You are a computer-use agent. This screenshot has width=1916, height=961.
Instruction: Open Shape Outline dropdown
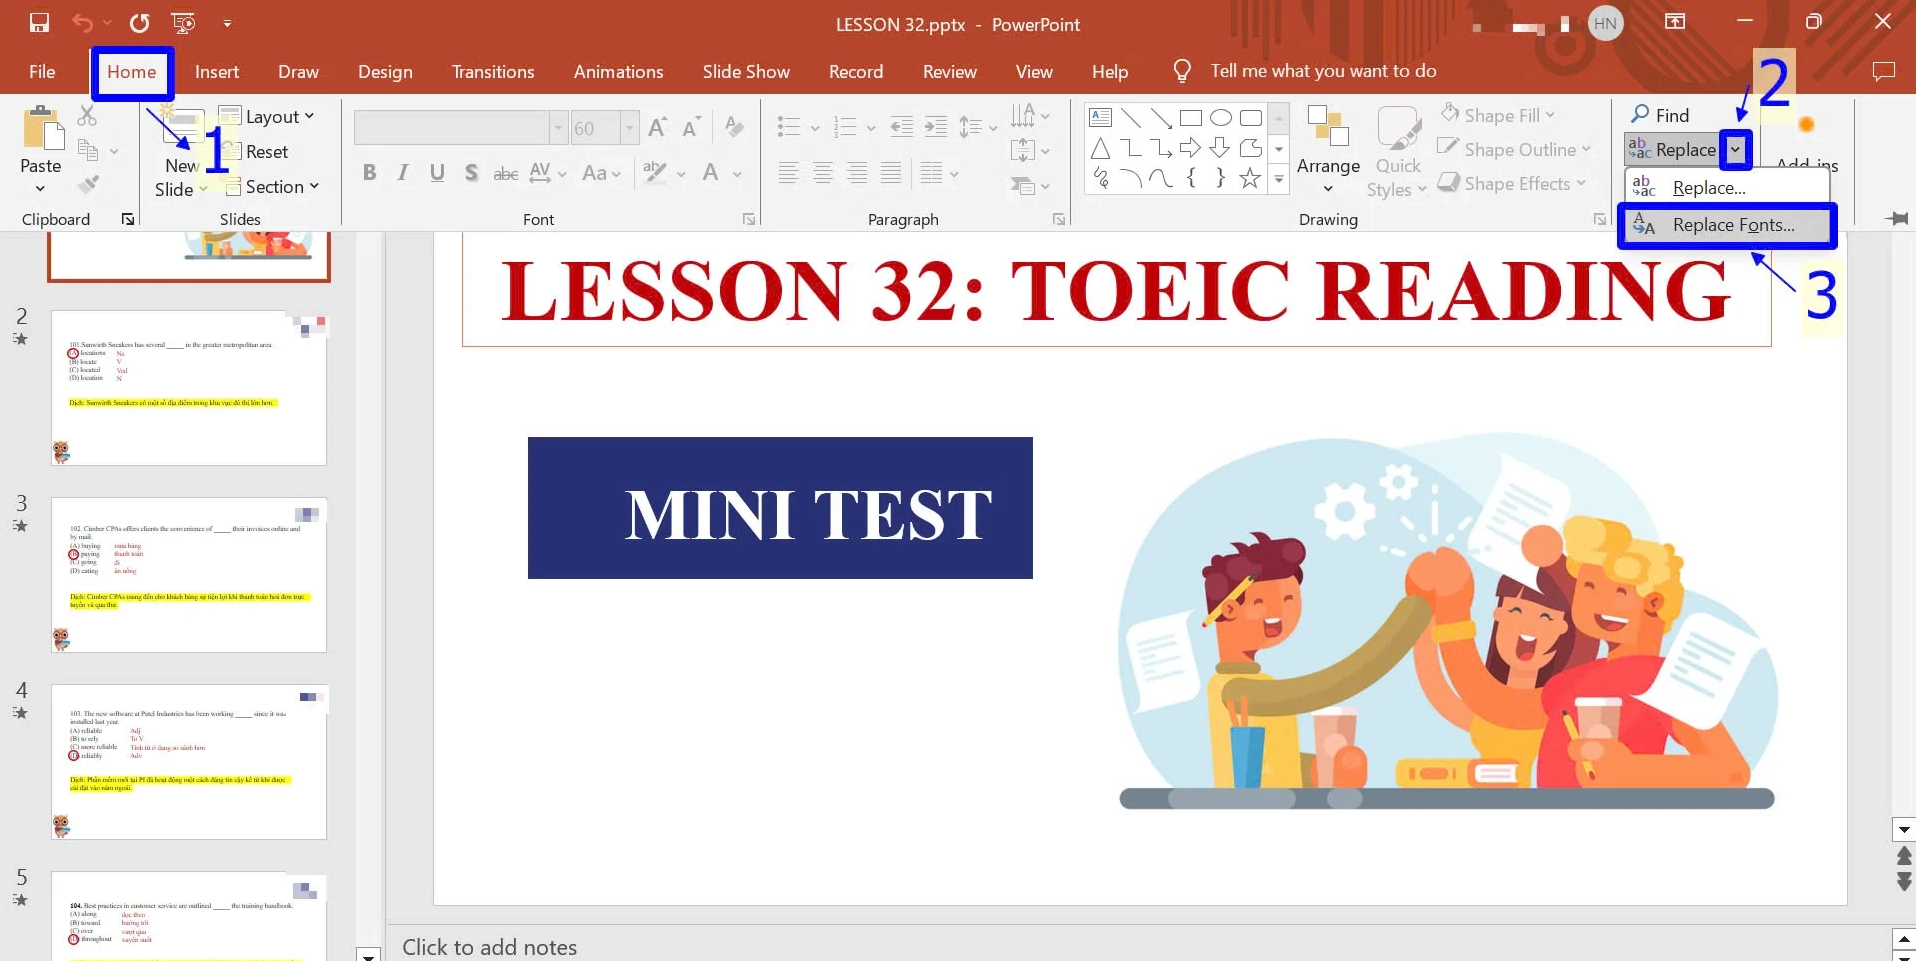pyautogui.click(x=1515, y=149)
